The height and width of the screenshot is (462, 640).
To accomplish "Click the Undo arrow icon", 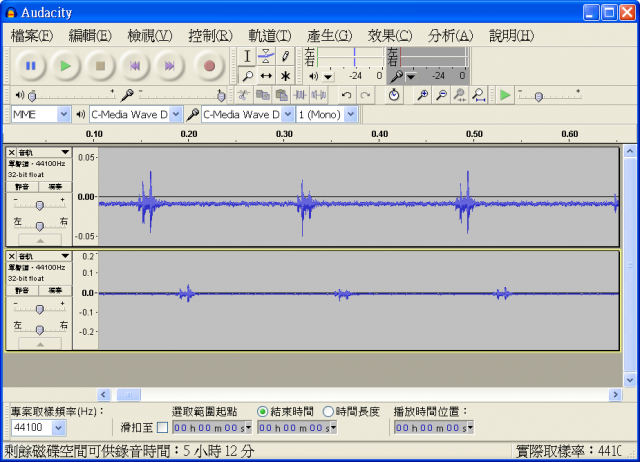I will 347,96.
